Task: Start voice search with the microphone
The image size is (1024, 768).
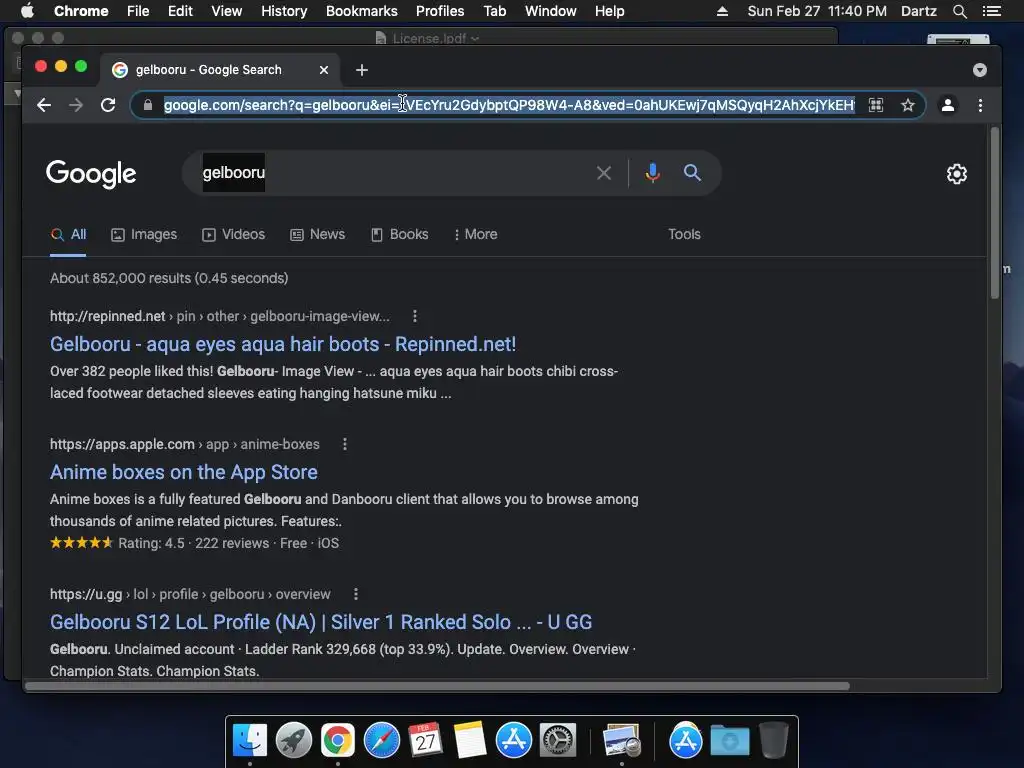Action: pyautogui.click(x=652, y=173)
